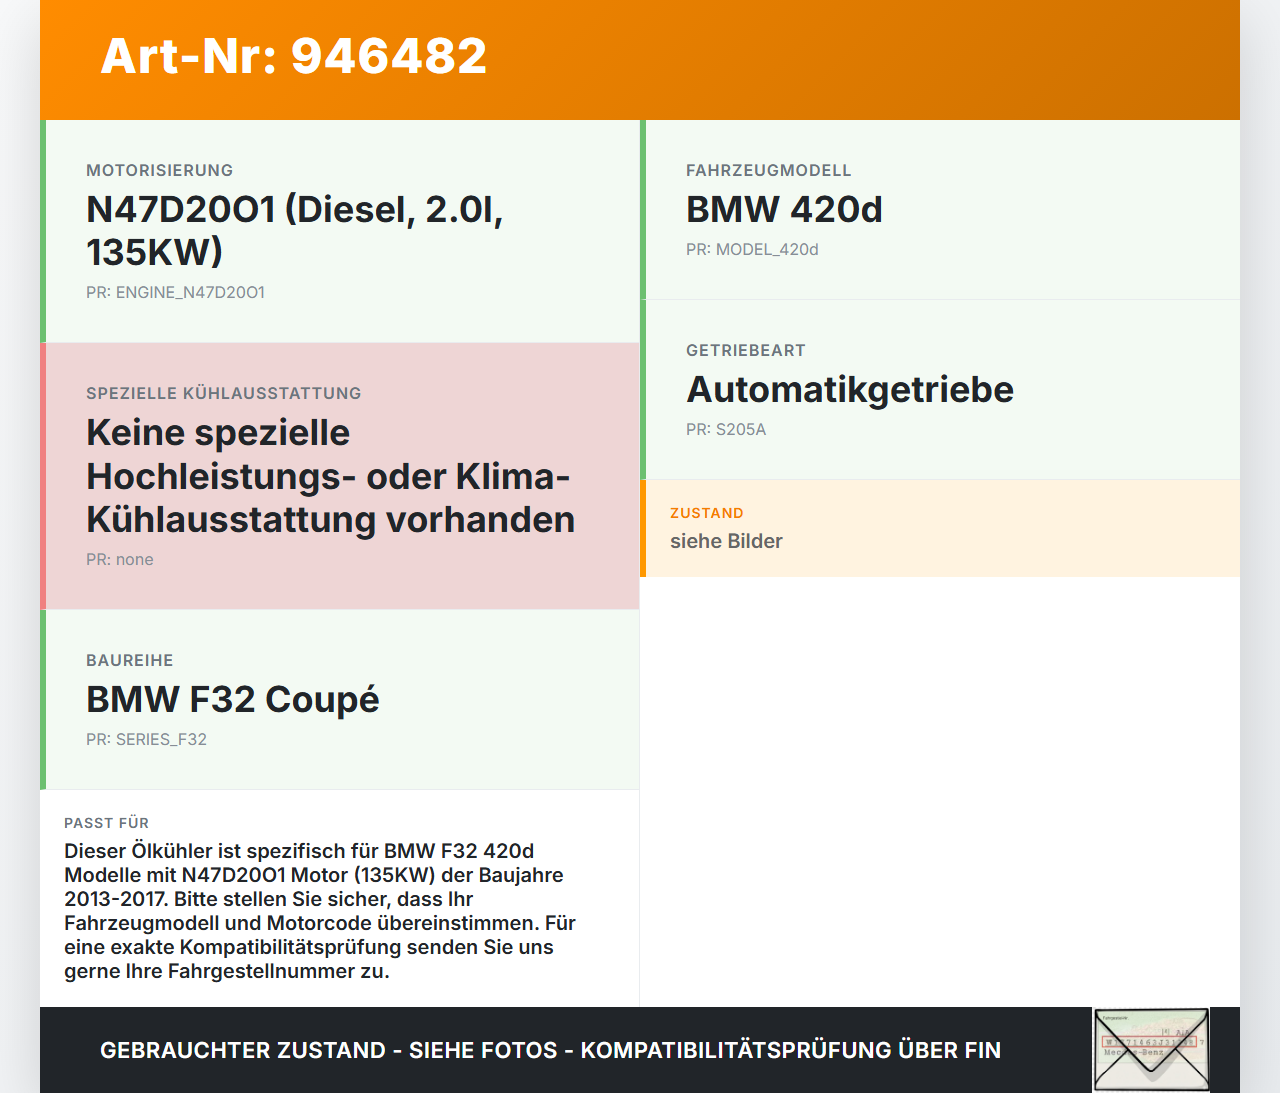The width and height of the screenshot is (1280, 1094).
Task: Click the Art-Nr: 946482 heading
Action: pyautogui.click(x=293, y=56)
